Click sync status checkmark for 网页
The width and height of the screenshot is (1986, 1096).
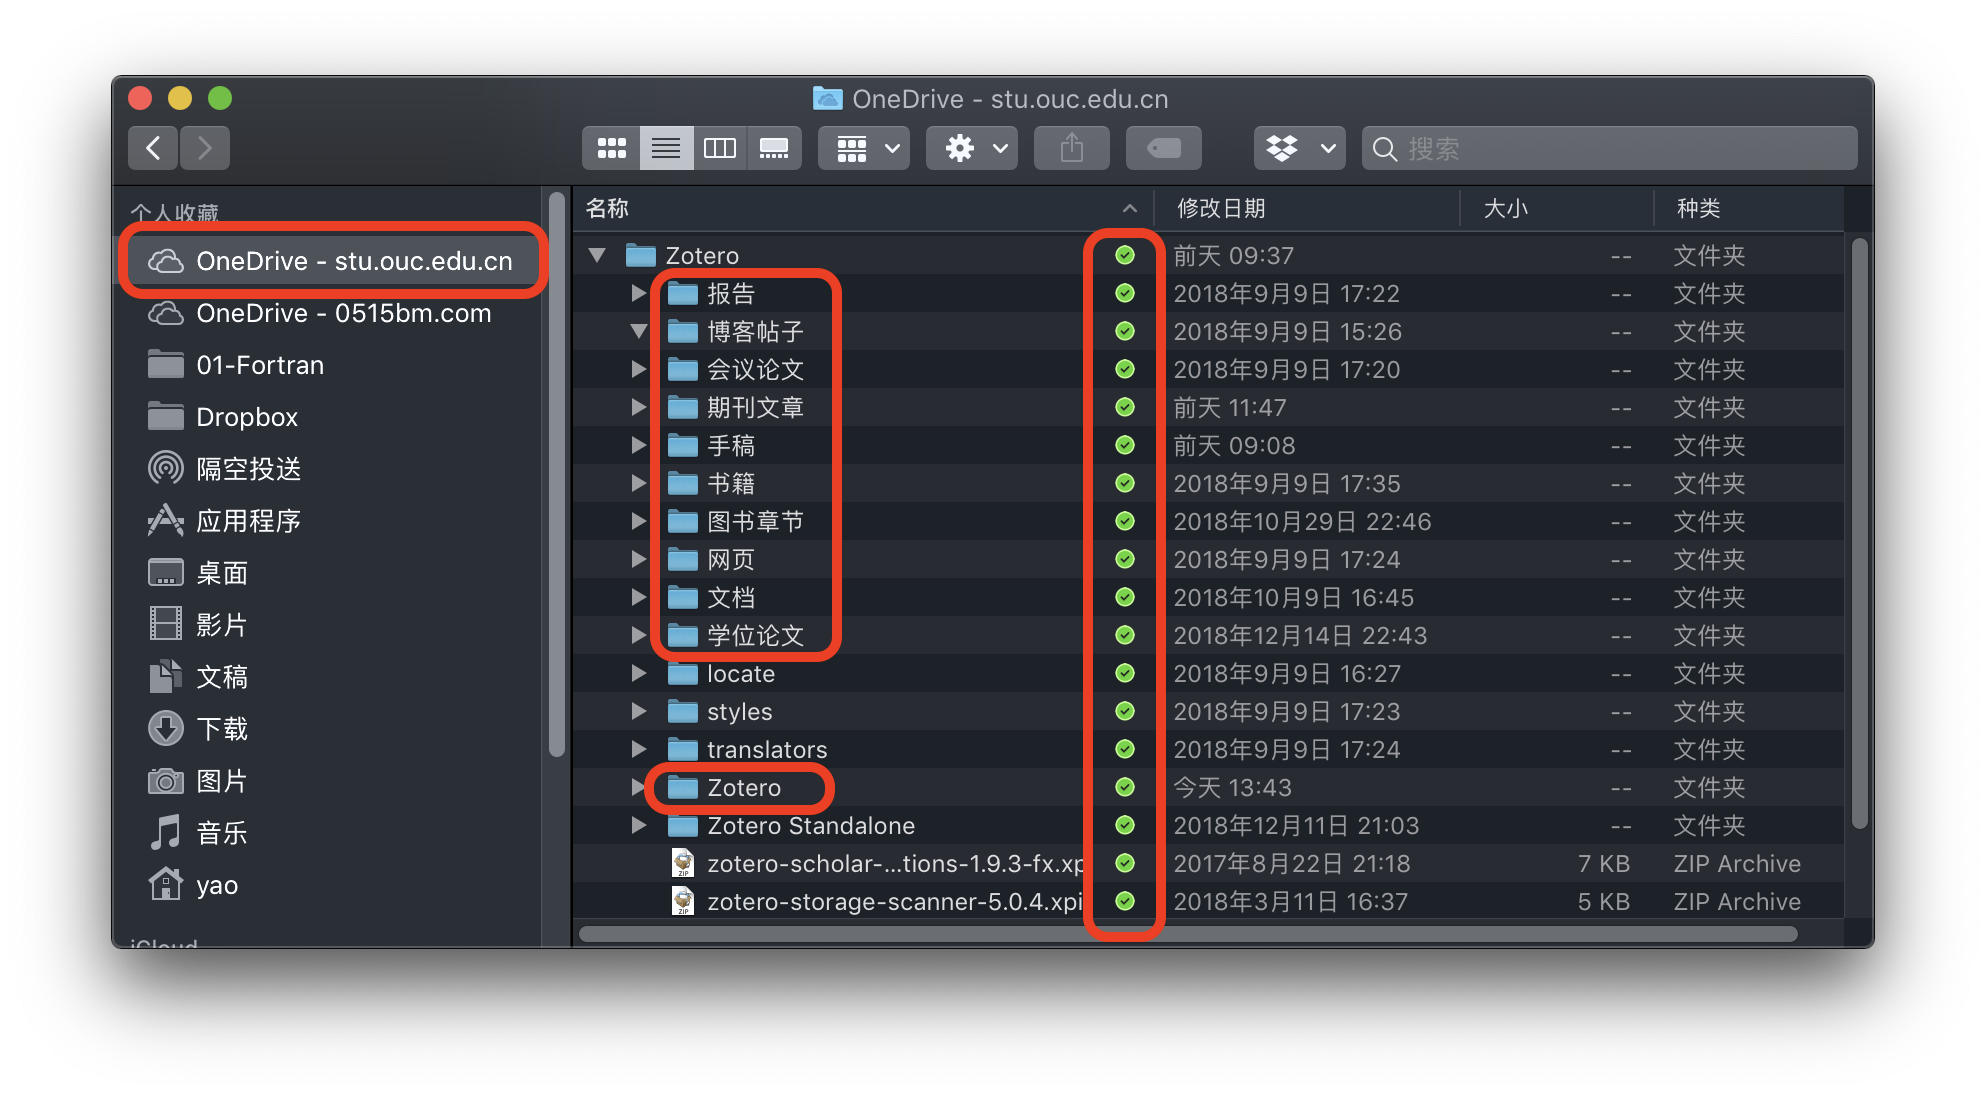tap(1125, 559)
